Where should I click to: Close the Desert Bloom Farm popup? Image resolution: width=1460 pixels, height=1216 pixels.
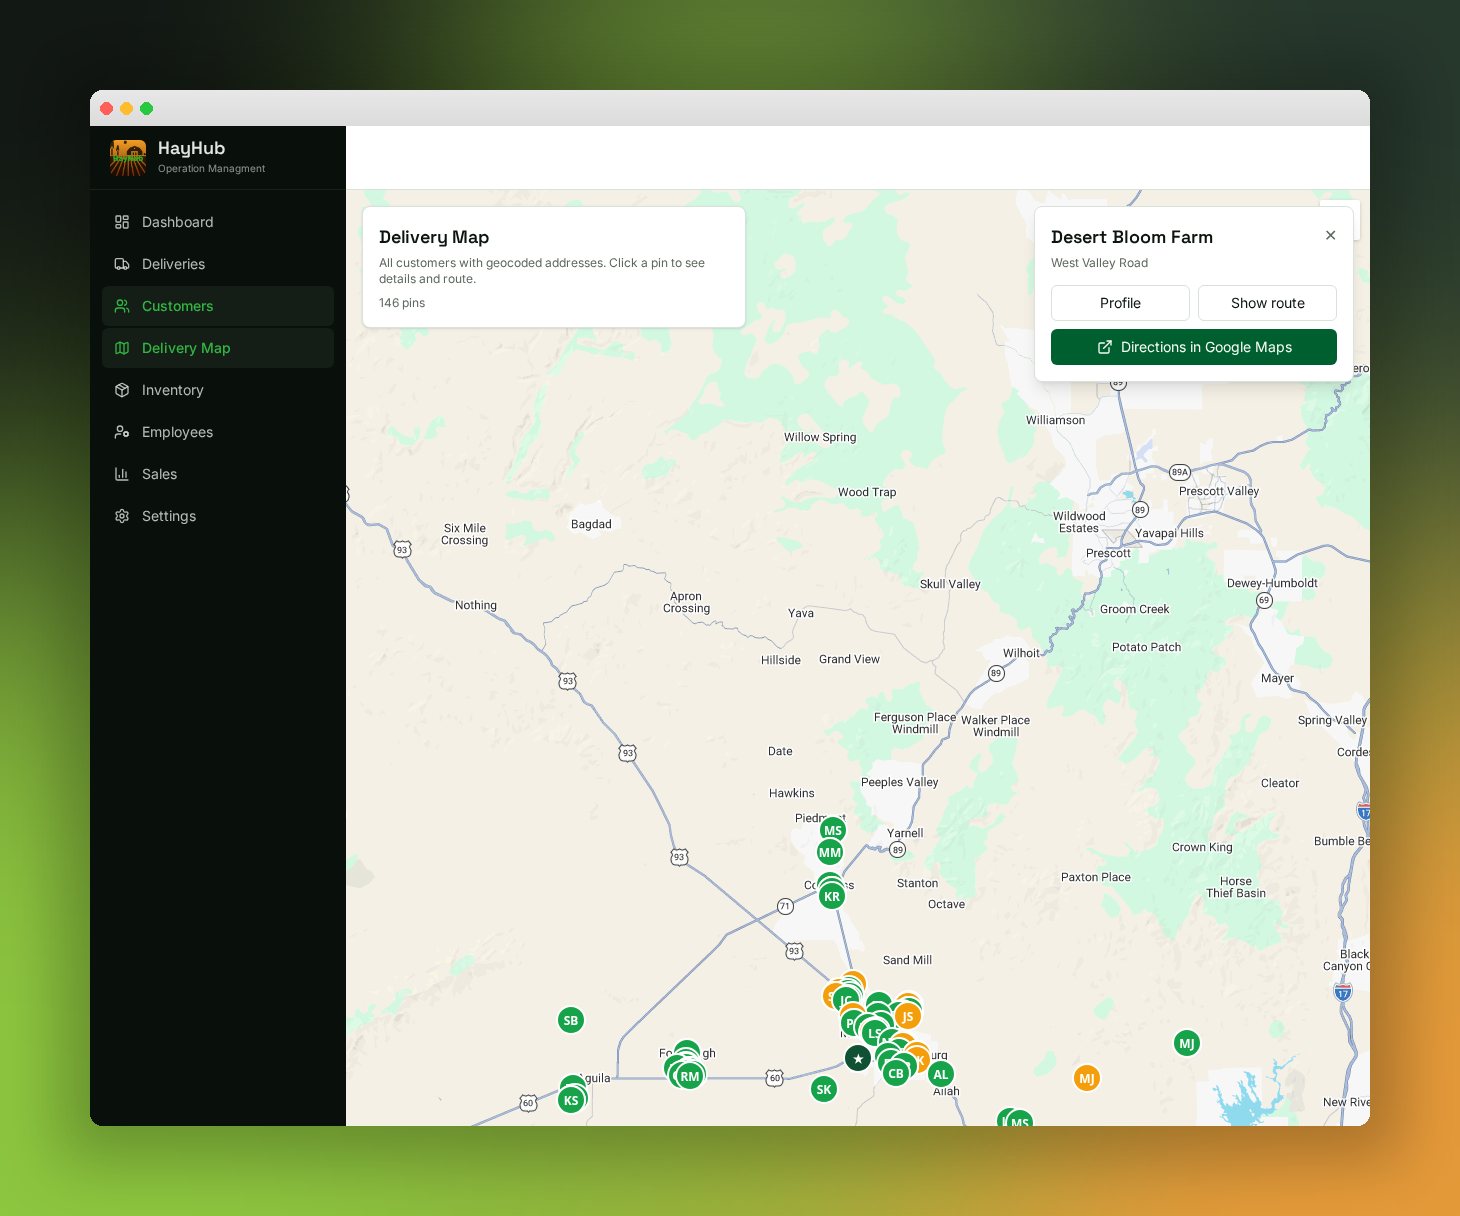pyautogui.click(x=1330, y=235)
